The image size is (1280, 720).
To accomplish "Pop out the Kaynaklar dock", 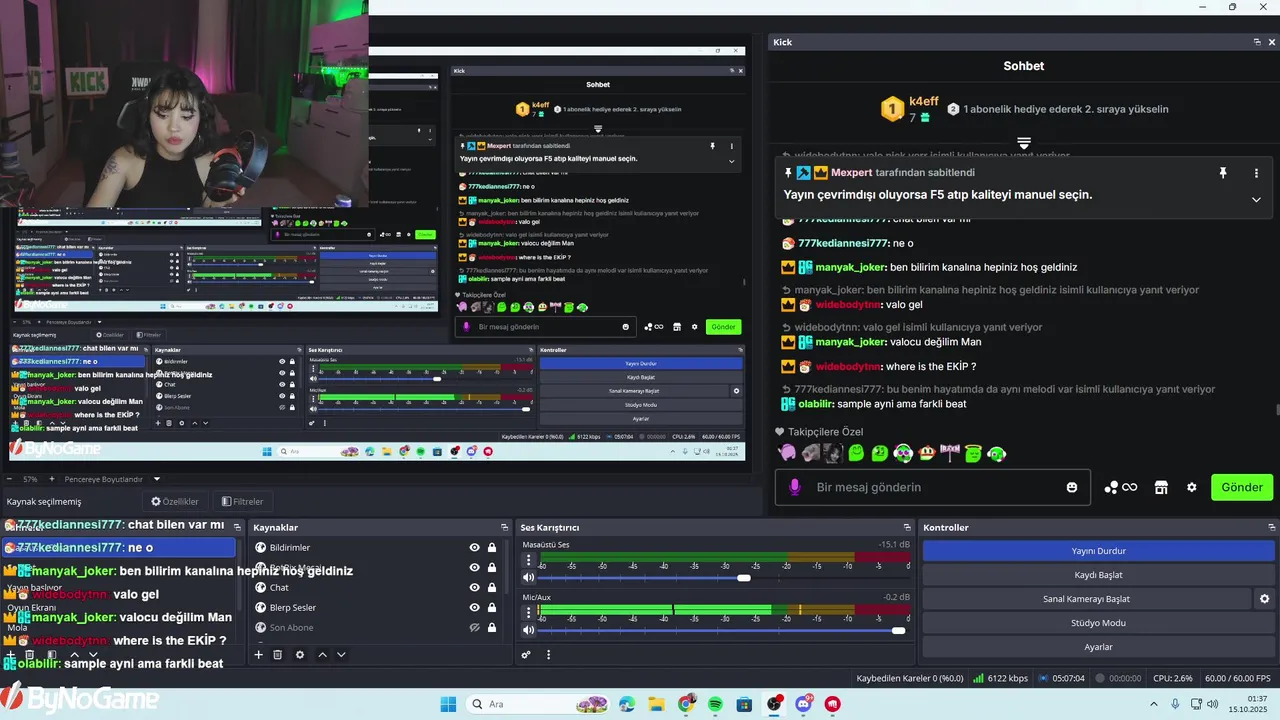I will 504,527.
